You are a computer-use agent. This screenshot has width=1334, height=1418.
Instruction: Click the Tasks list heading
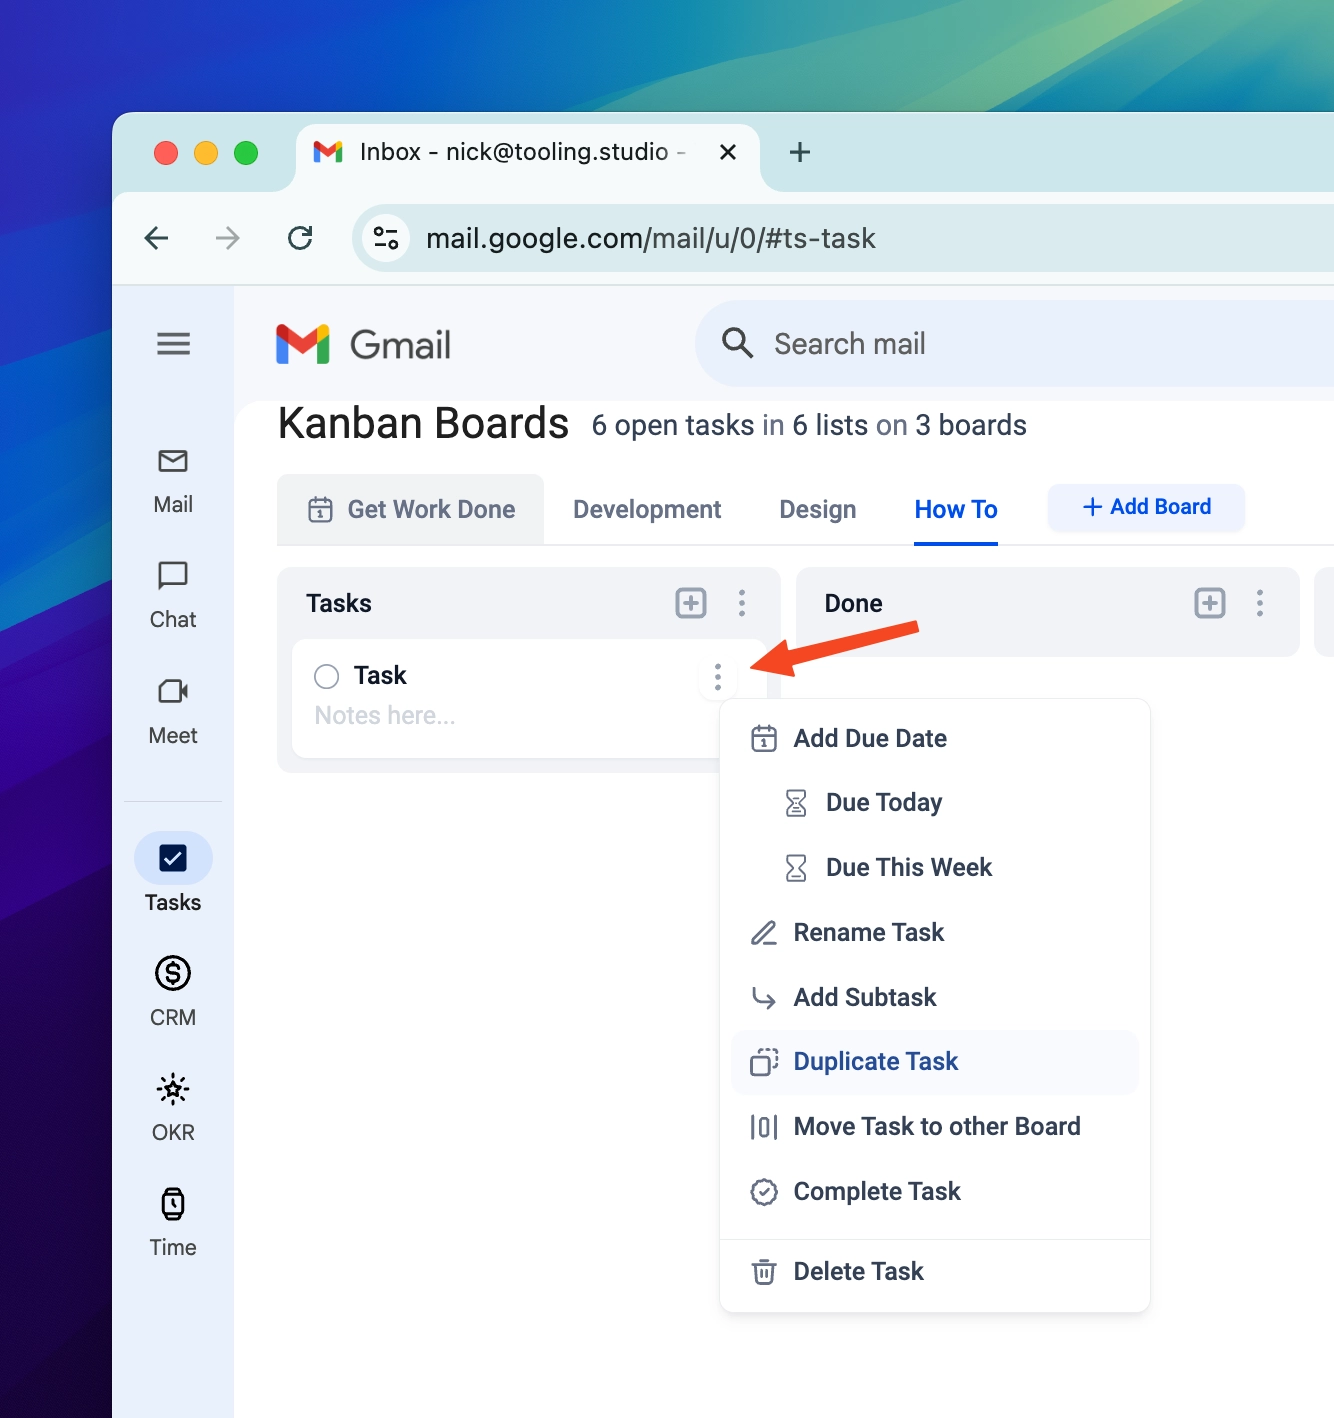[x=339, y=603]
